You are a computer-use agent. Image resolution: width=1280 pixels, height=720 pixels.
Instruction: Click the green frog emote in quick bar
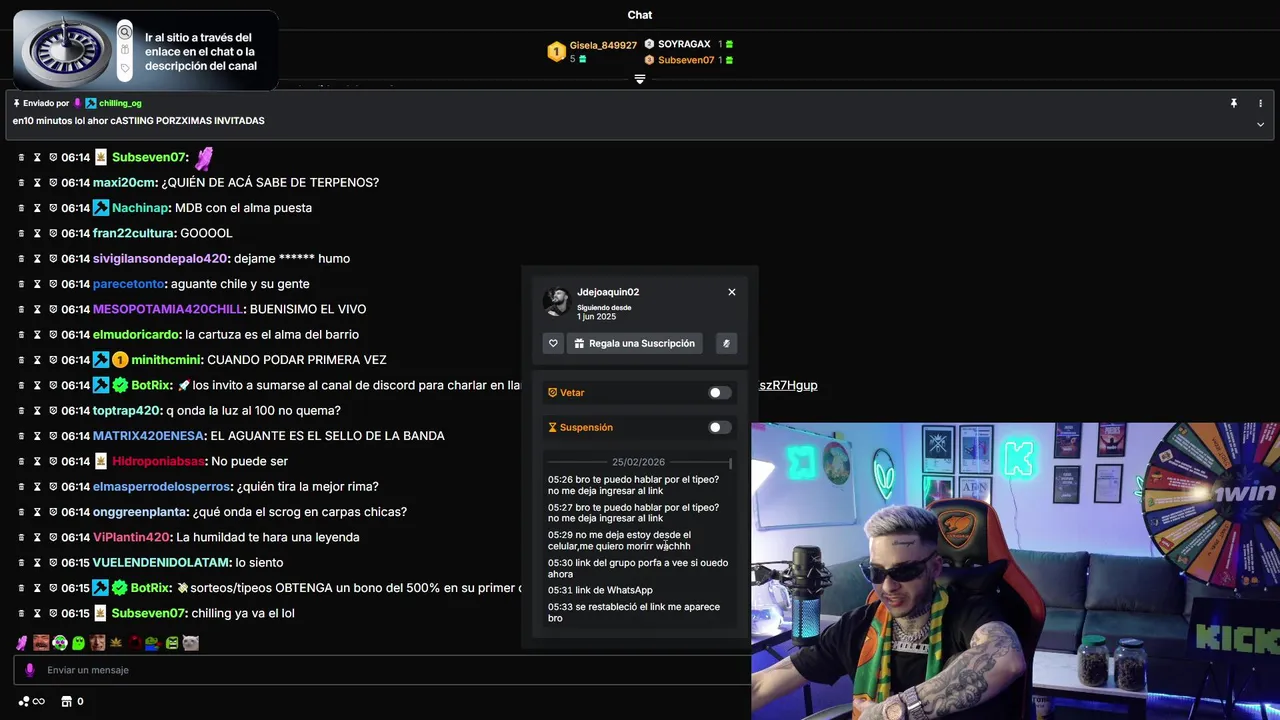point(153,643)
